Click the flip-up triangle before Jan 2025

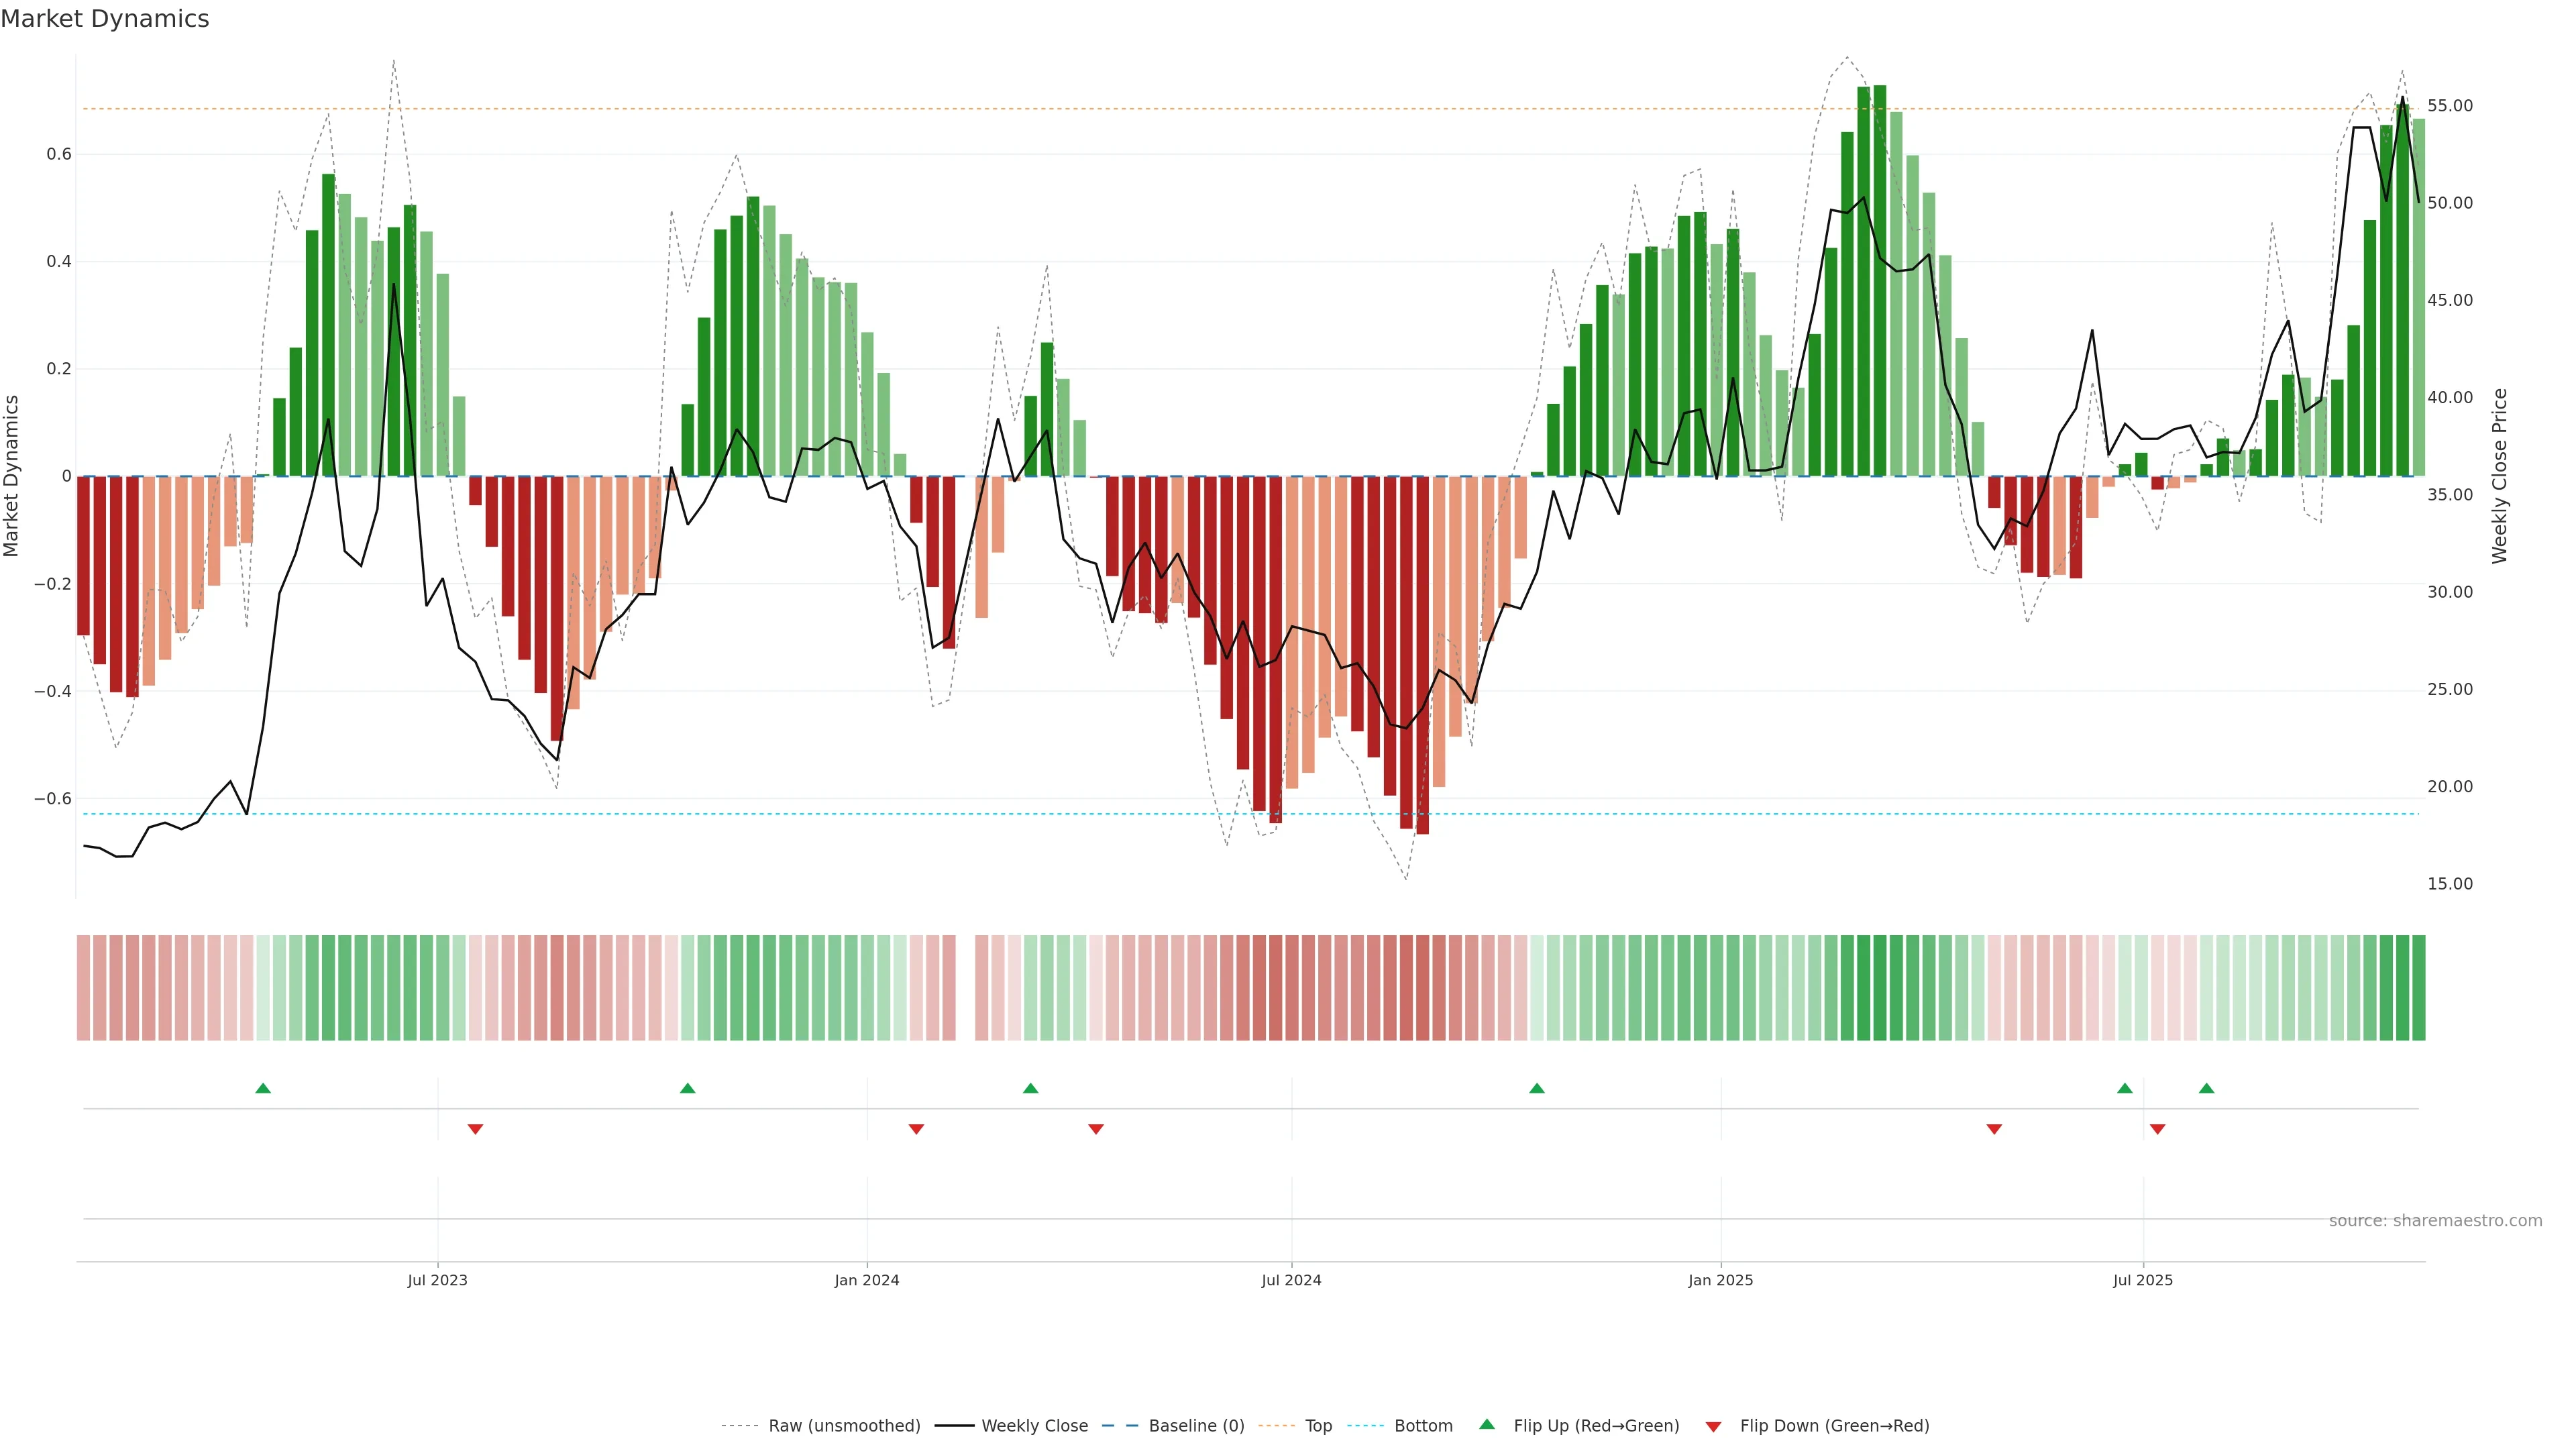[1537, 1088]
